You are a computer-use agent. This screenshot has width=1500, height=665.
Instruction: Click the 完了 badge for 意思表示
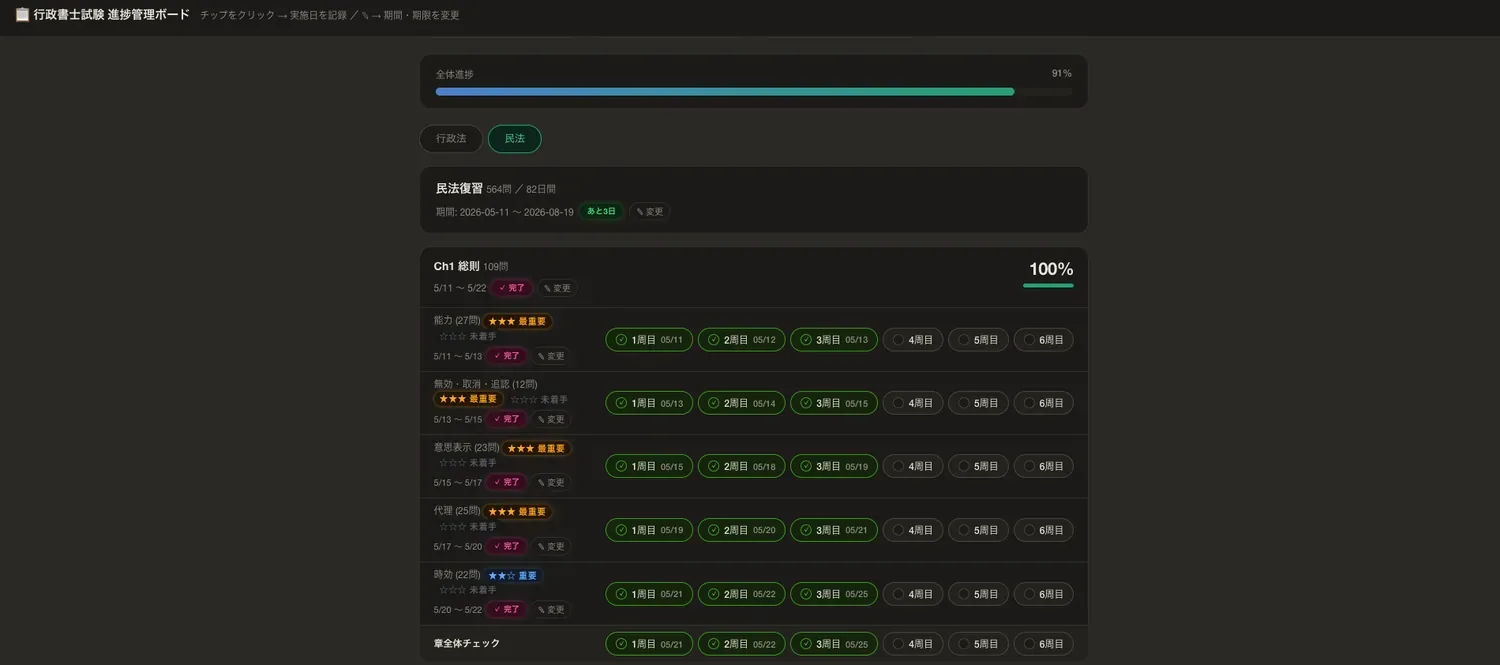[506, 482]
